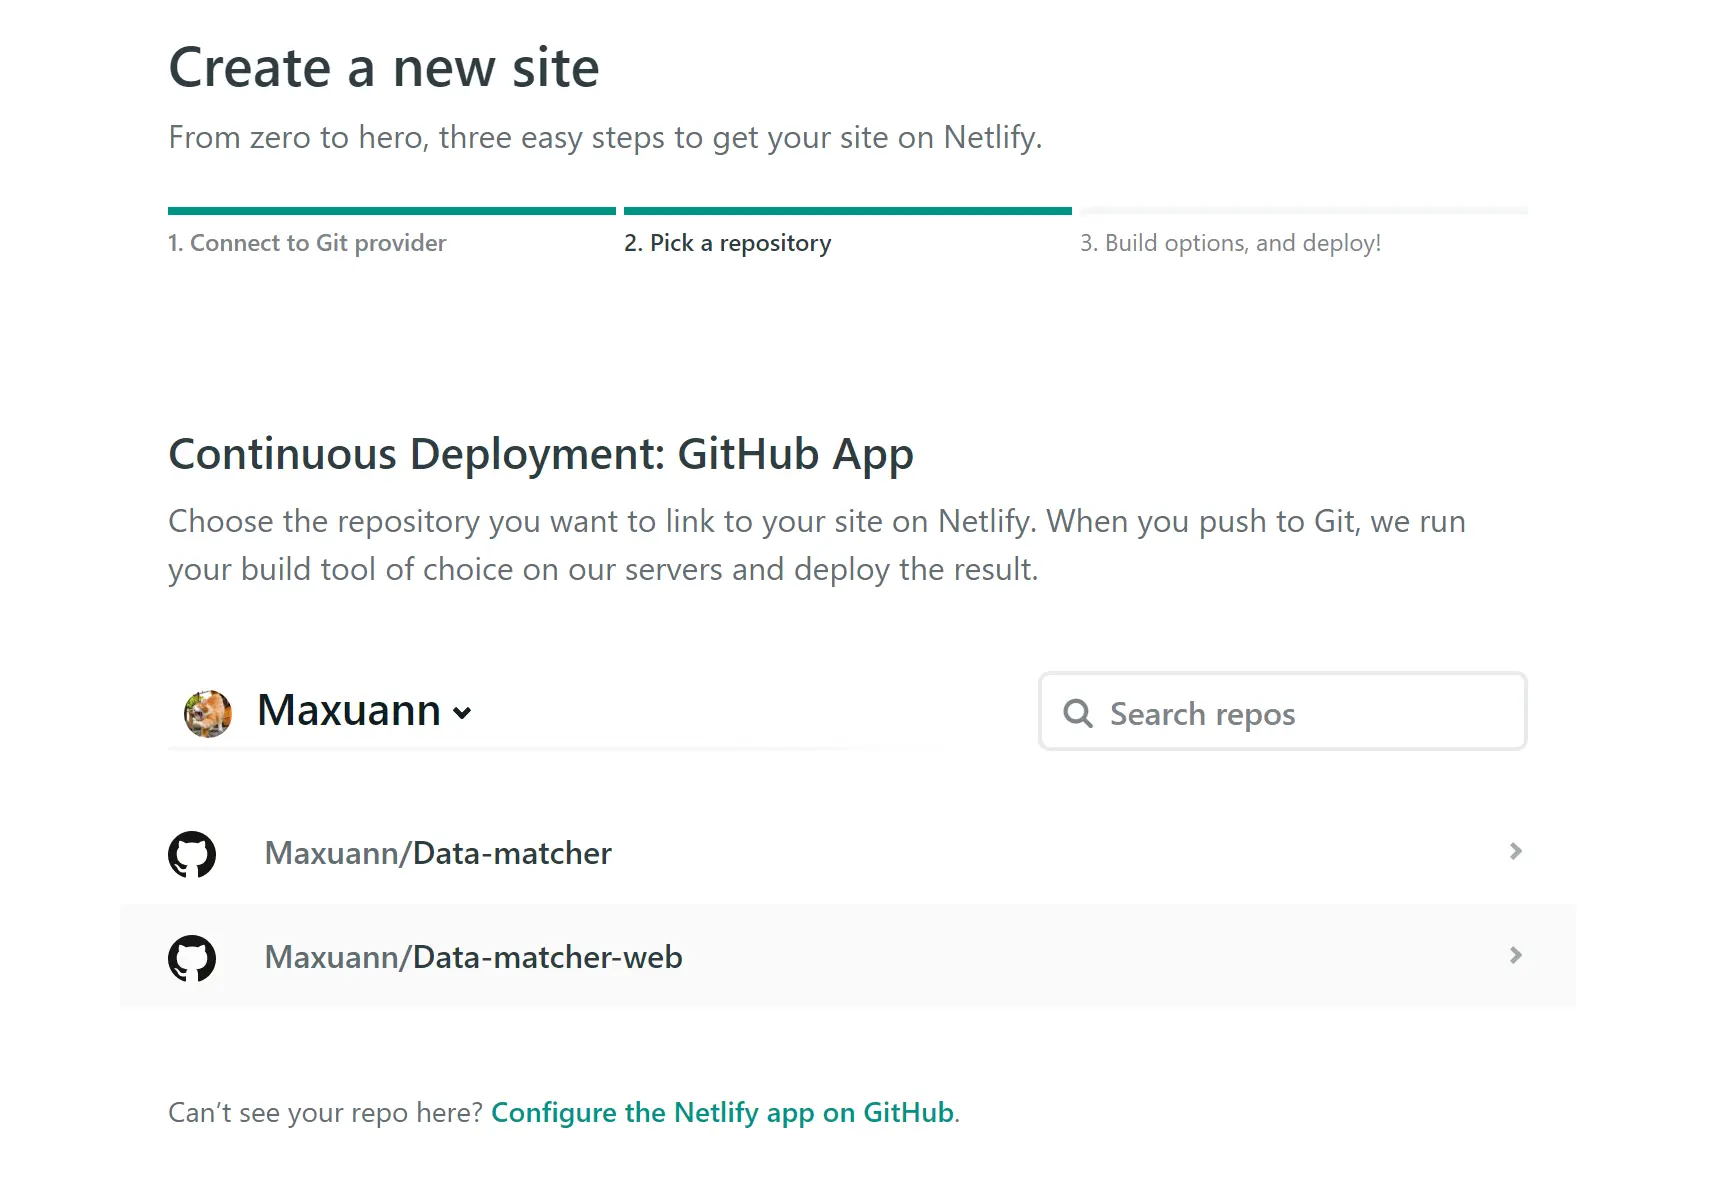Select step 2 Pick a repository
The image size is (1709, 1203).
coord(728,243)
